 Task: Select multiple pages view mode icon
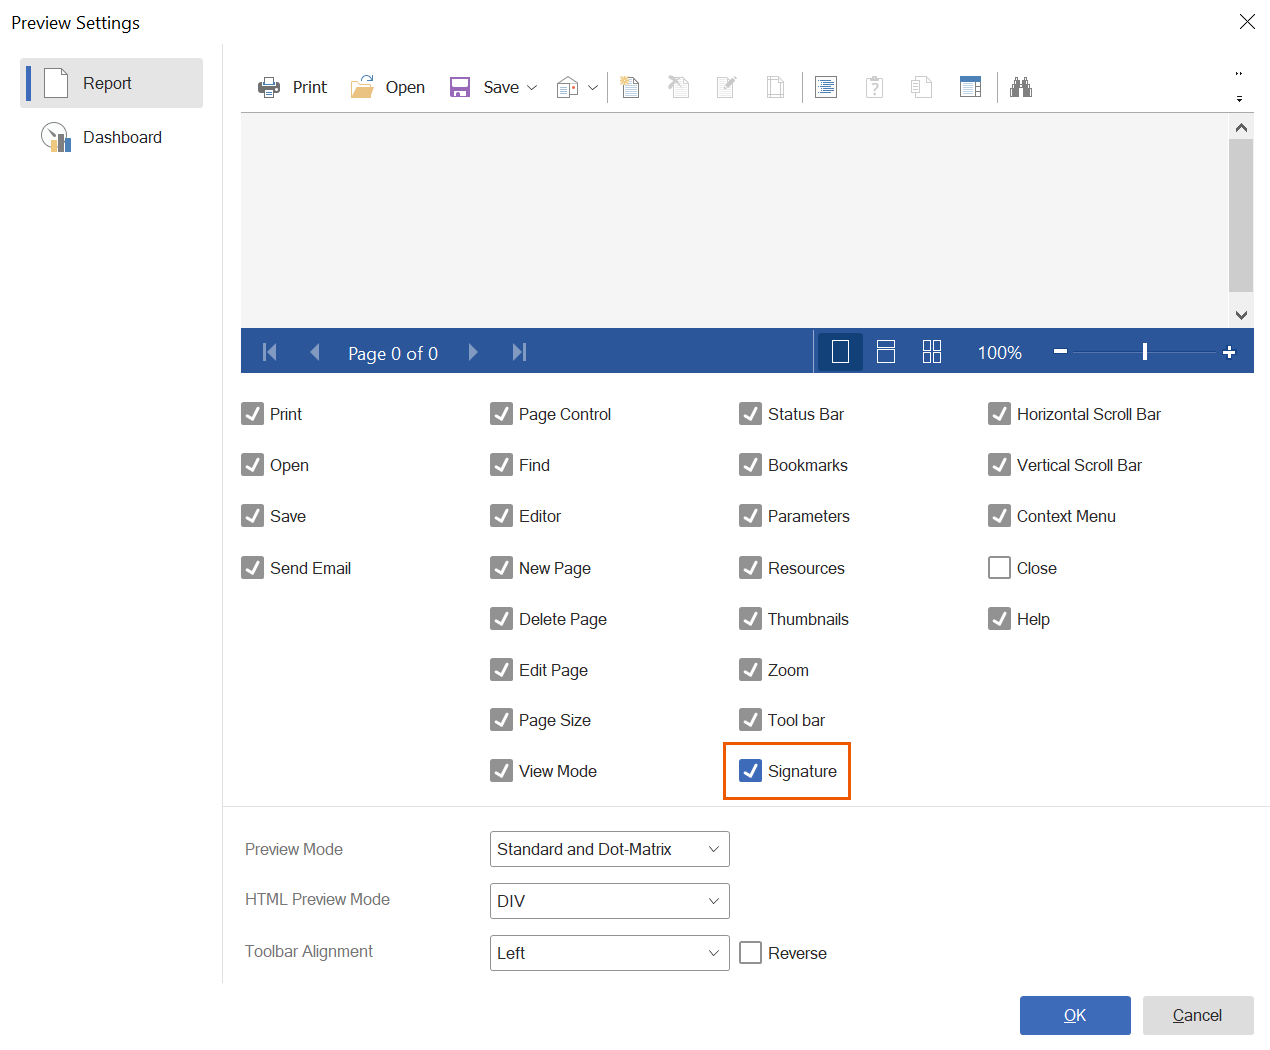coord(932,352)
